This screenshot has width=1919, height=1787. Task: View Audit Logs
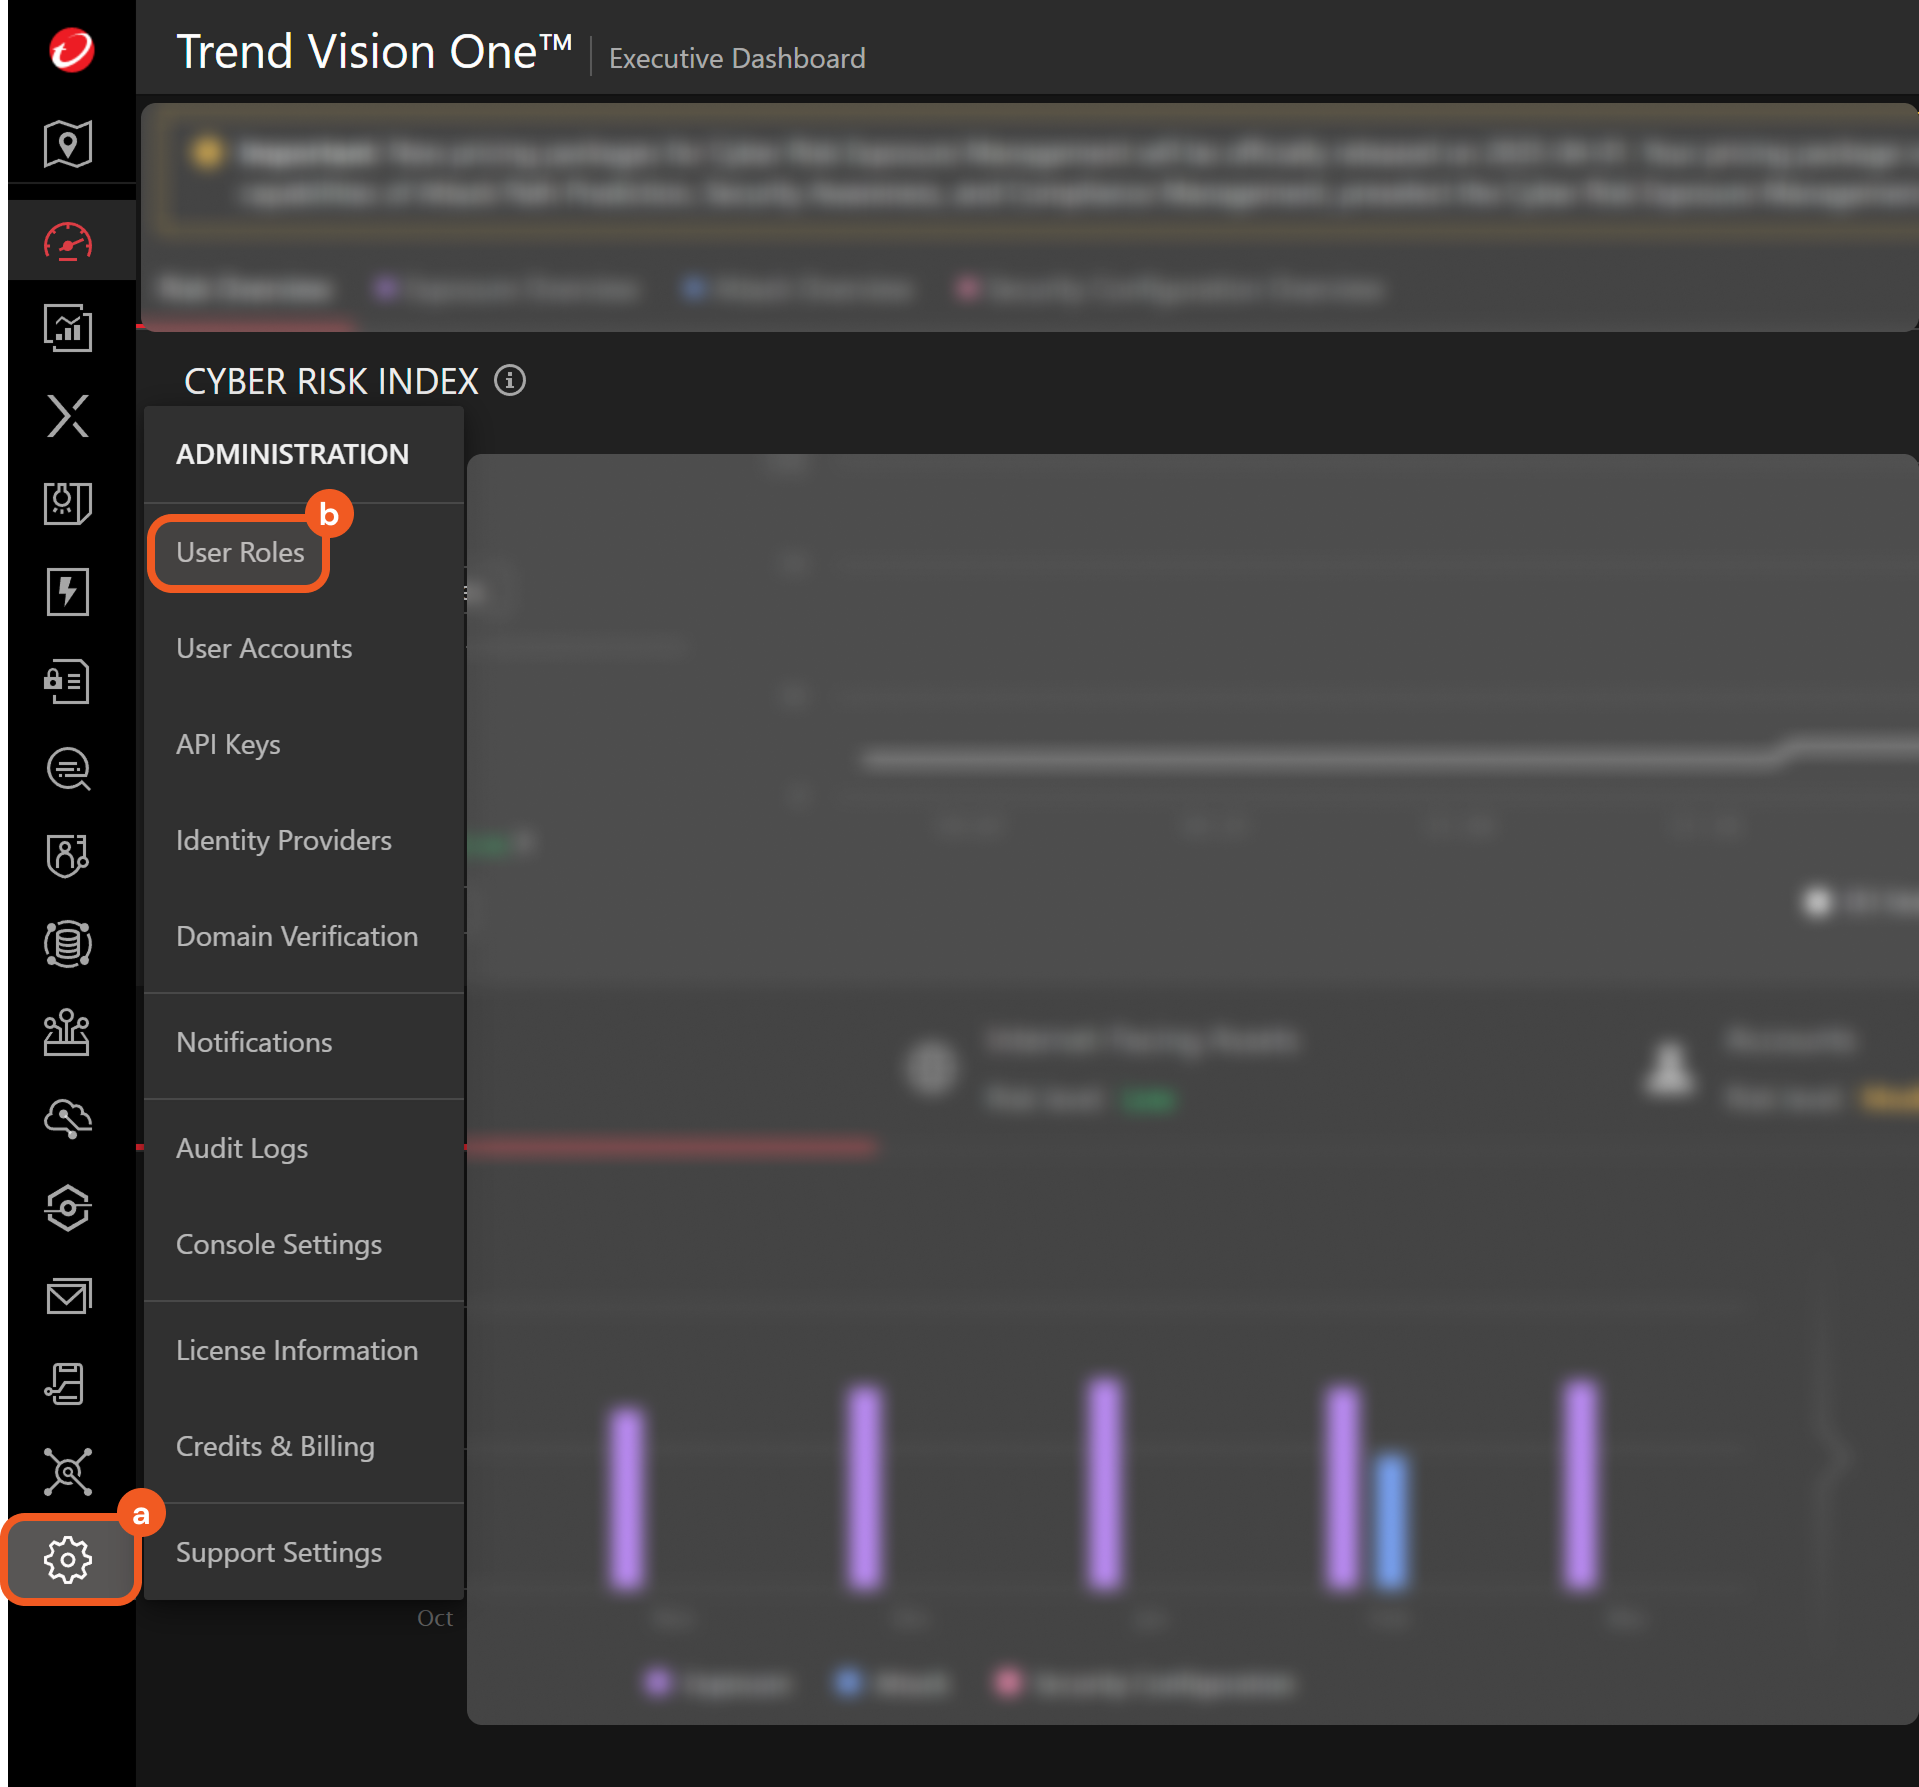242,1148
